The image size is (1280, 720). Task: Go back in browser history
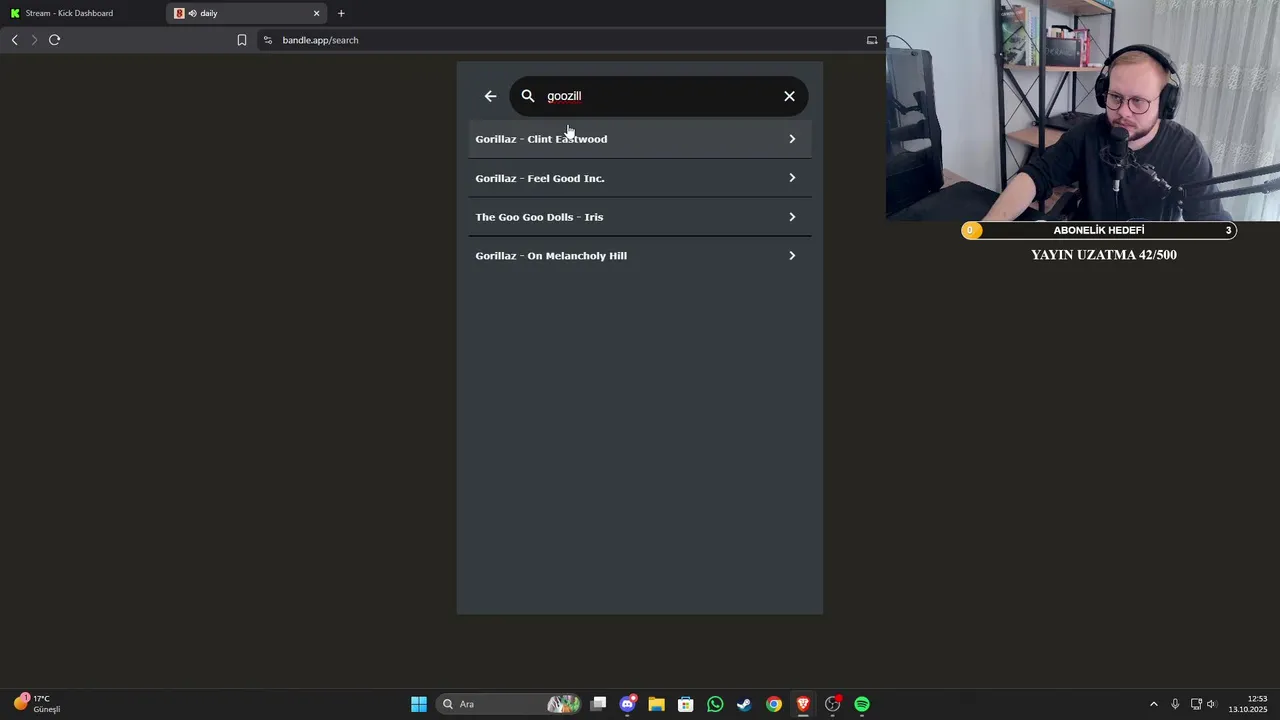14,40
